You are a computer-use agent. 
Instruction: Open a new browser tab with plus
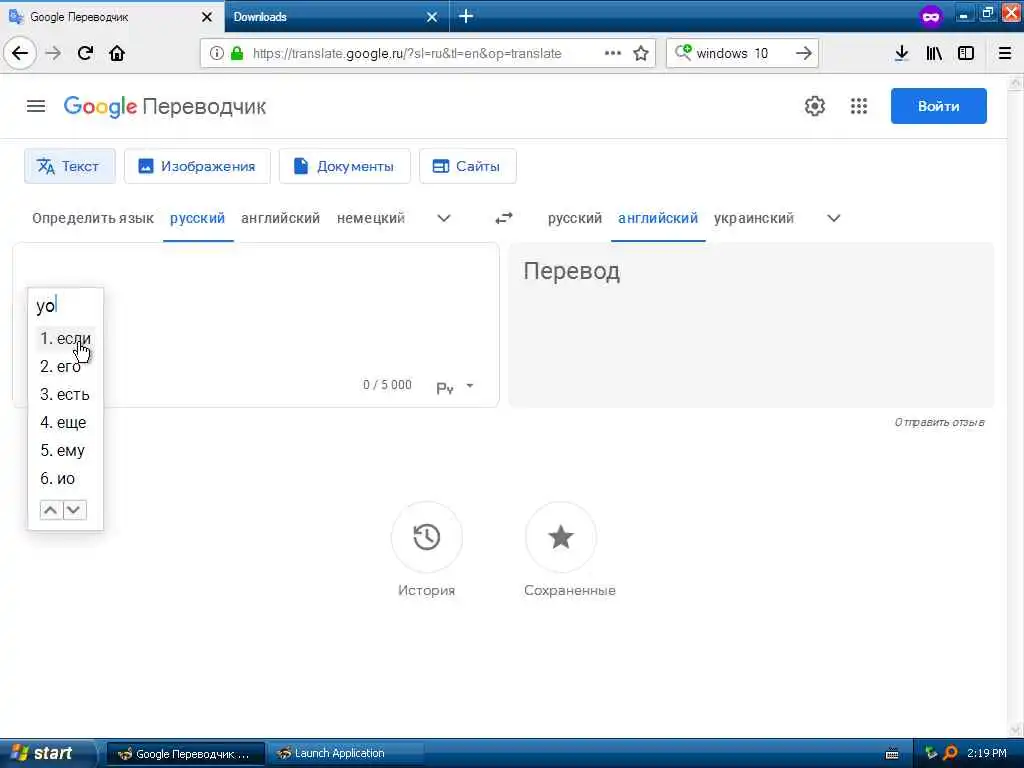466,16
